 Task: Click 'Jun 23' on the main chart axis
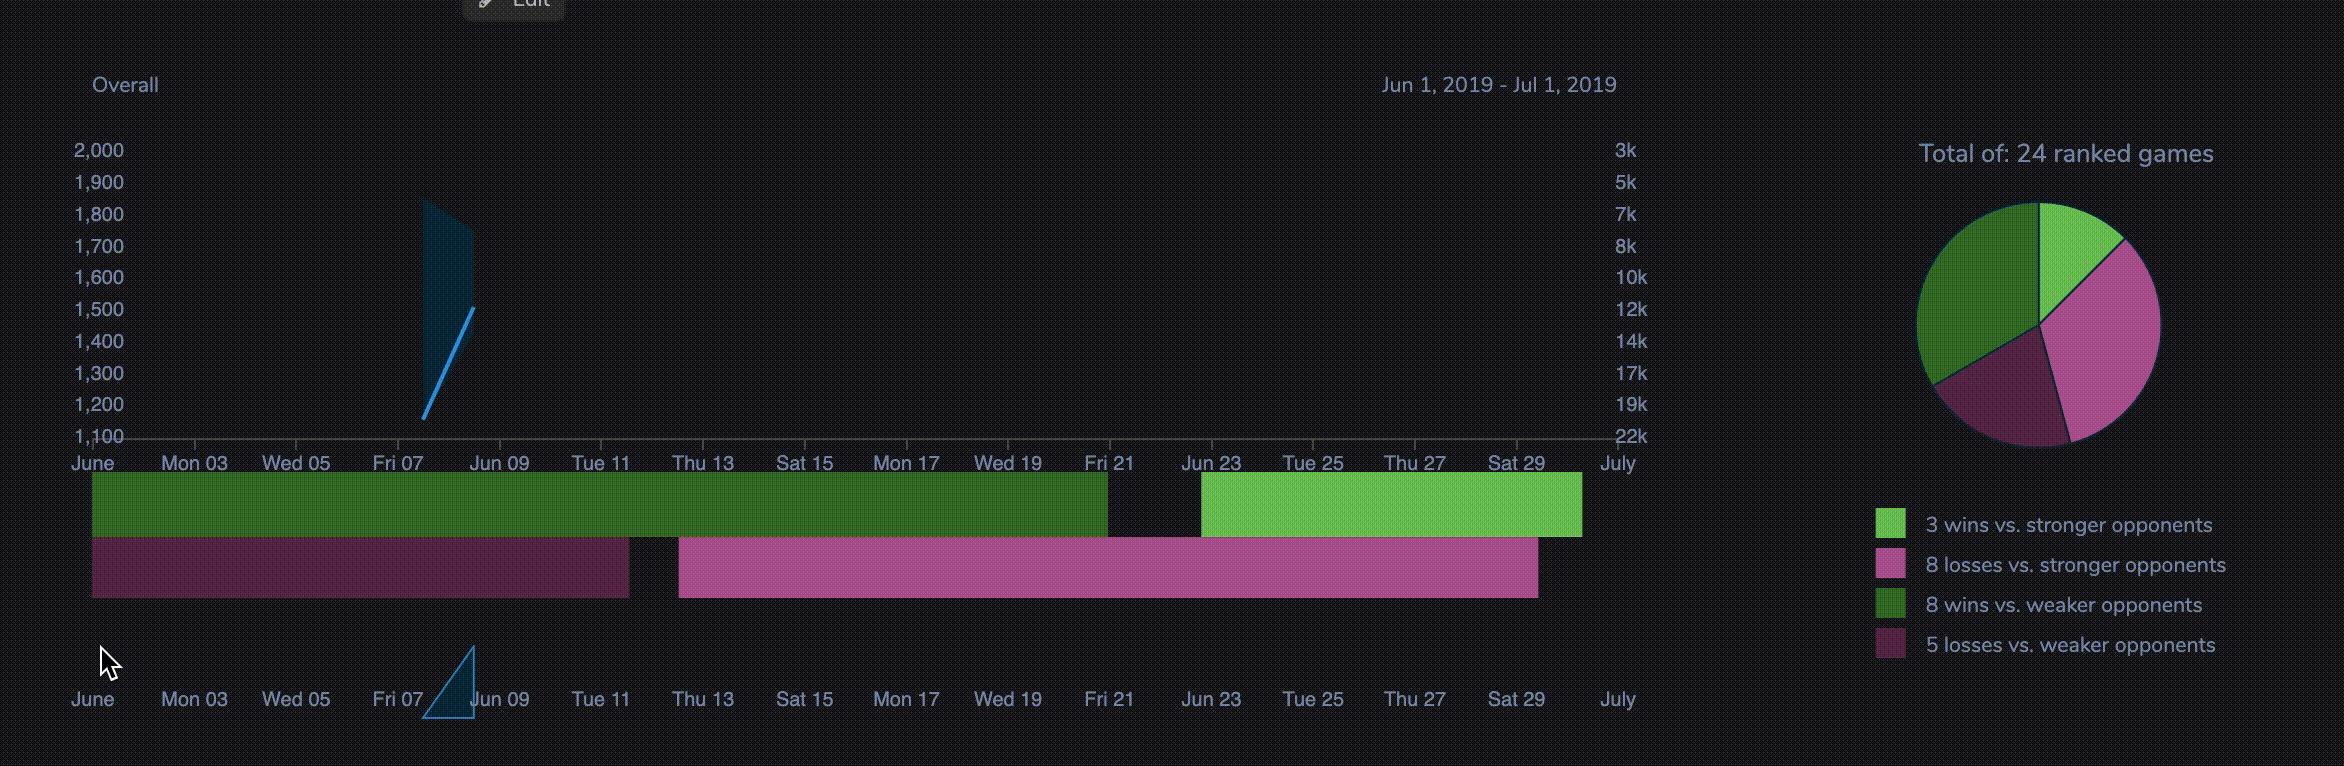(x=1211, y=463)
